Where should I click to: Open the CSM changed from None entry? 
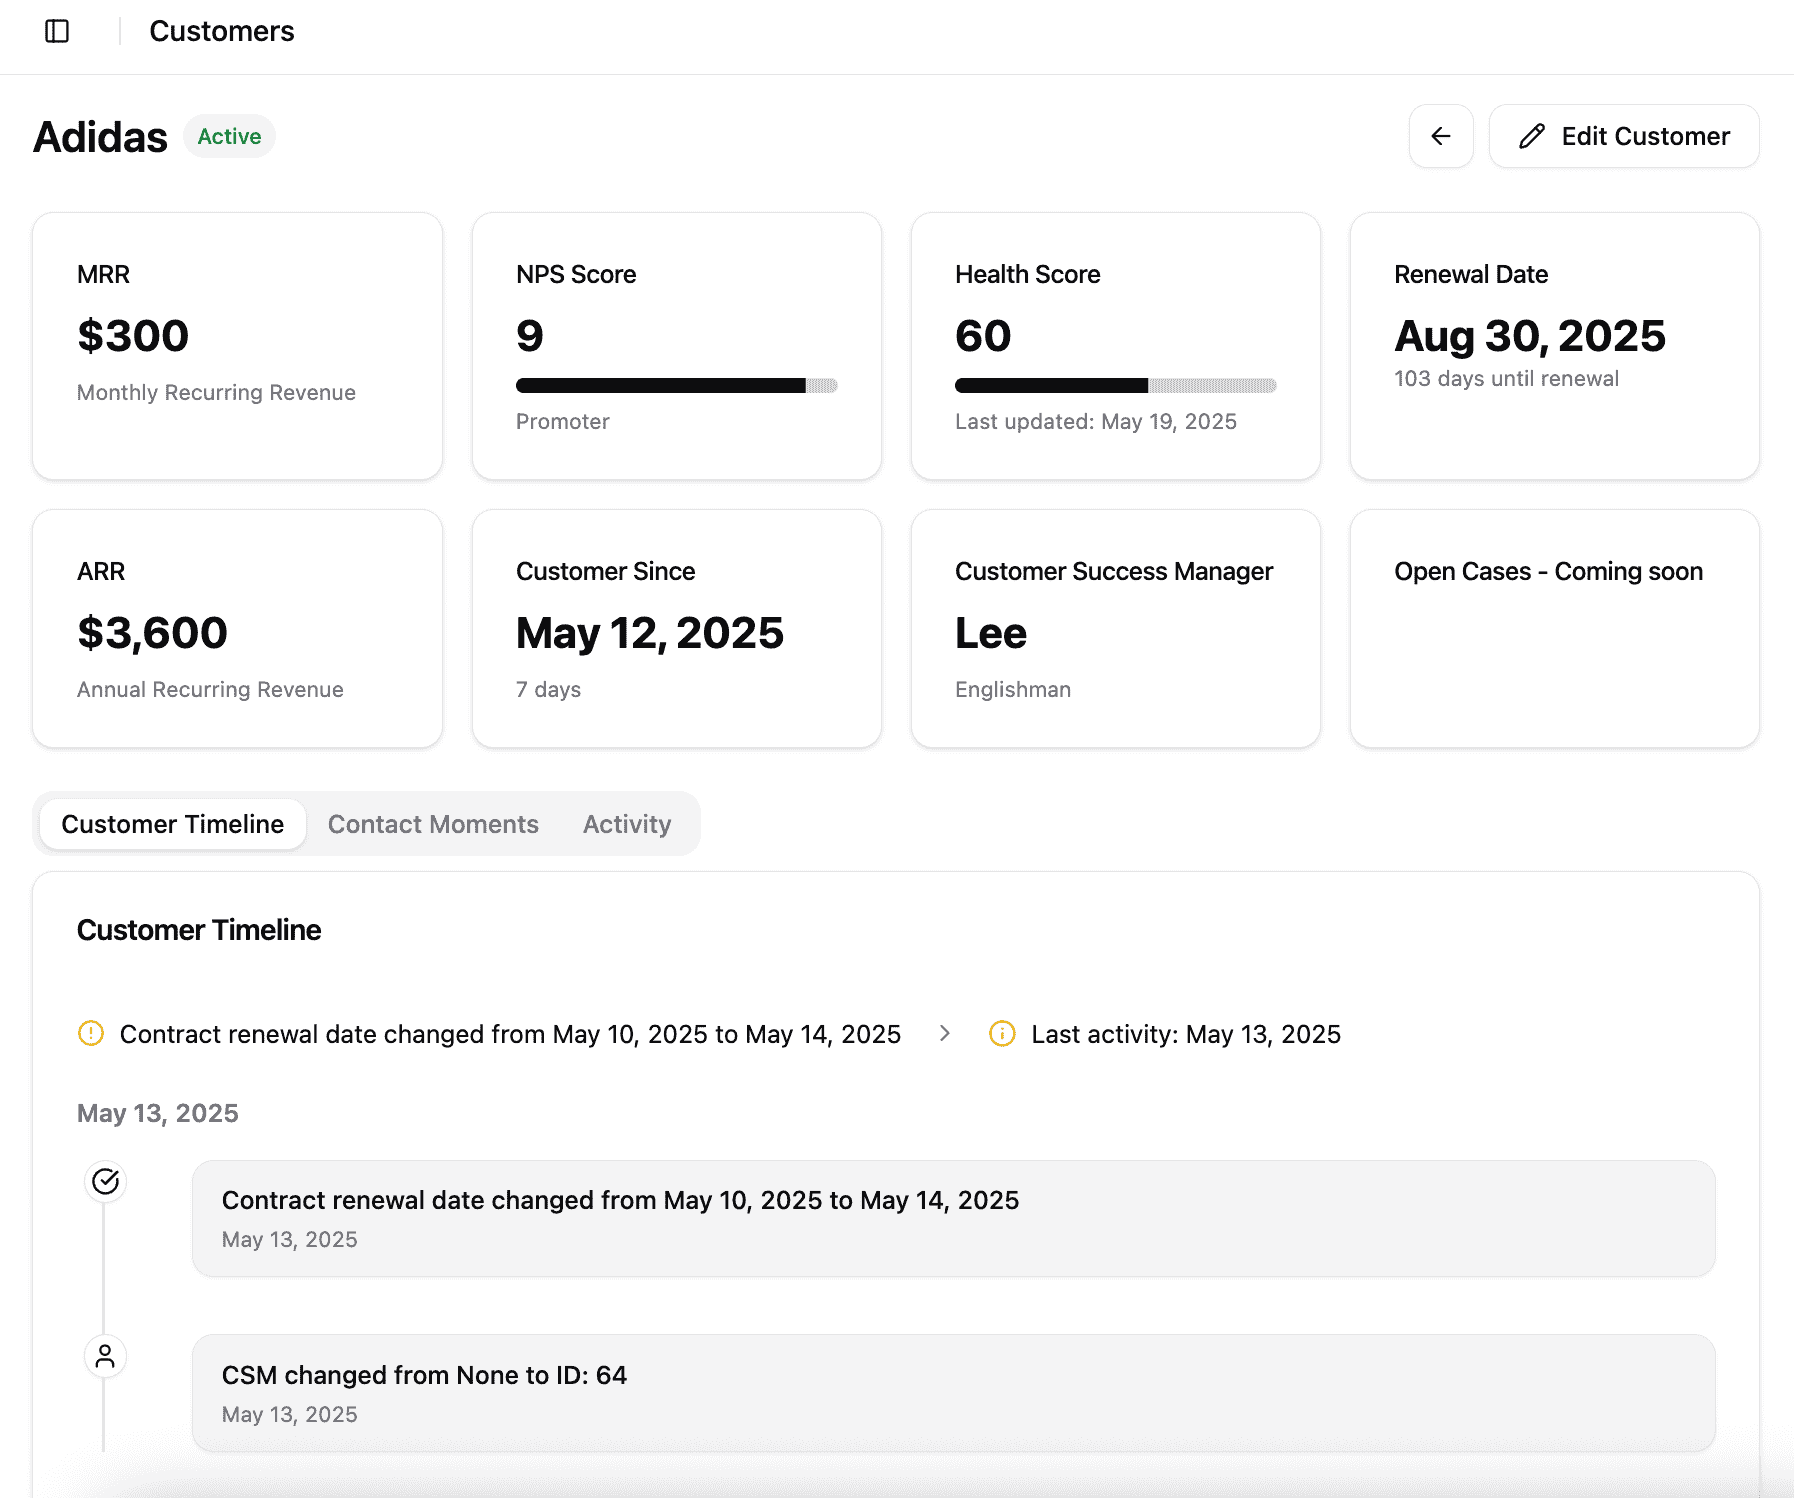953,1392
